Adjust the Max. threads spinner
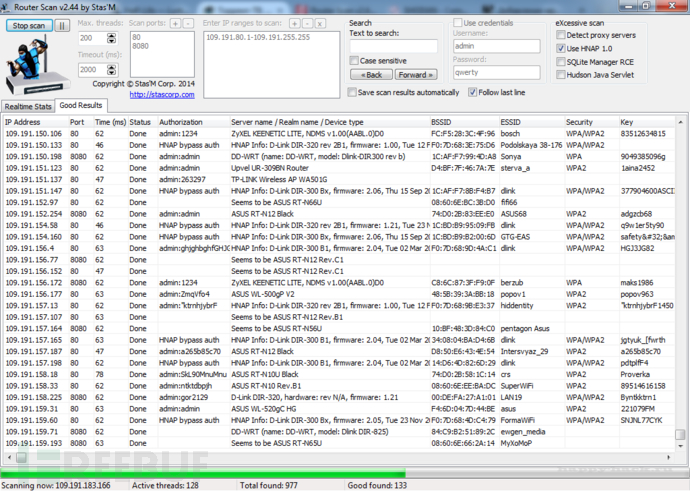 pyautogui.click(x=112, y=38)
